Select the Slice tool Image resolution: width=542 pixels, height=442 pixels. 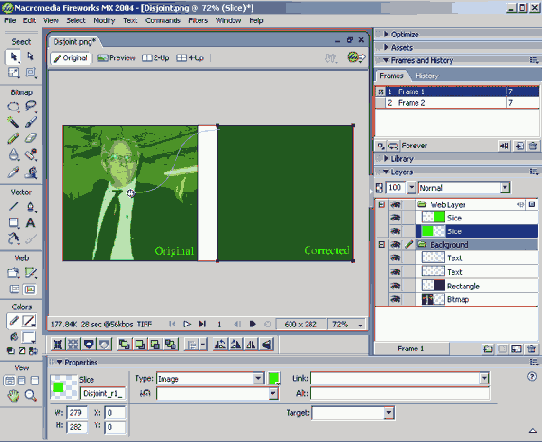[31, 273]
